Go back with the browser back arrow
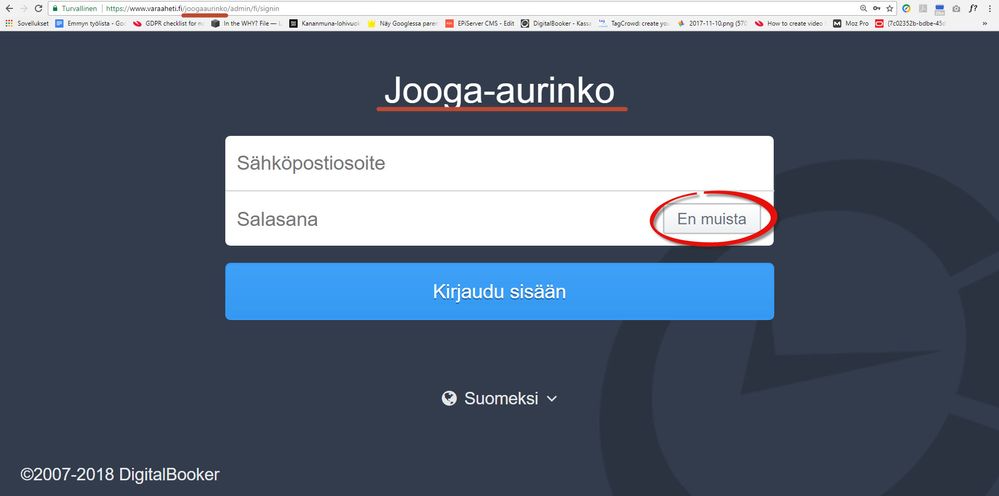 pyautogui.click(x=8, y=9)
